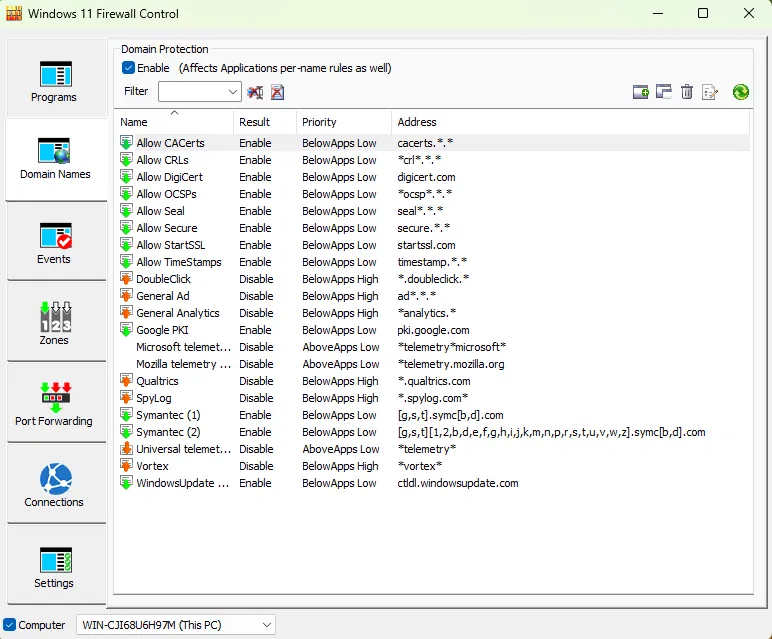Click the clear filter text icon
Screen dimensions: 772x639
255,92
